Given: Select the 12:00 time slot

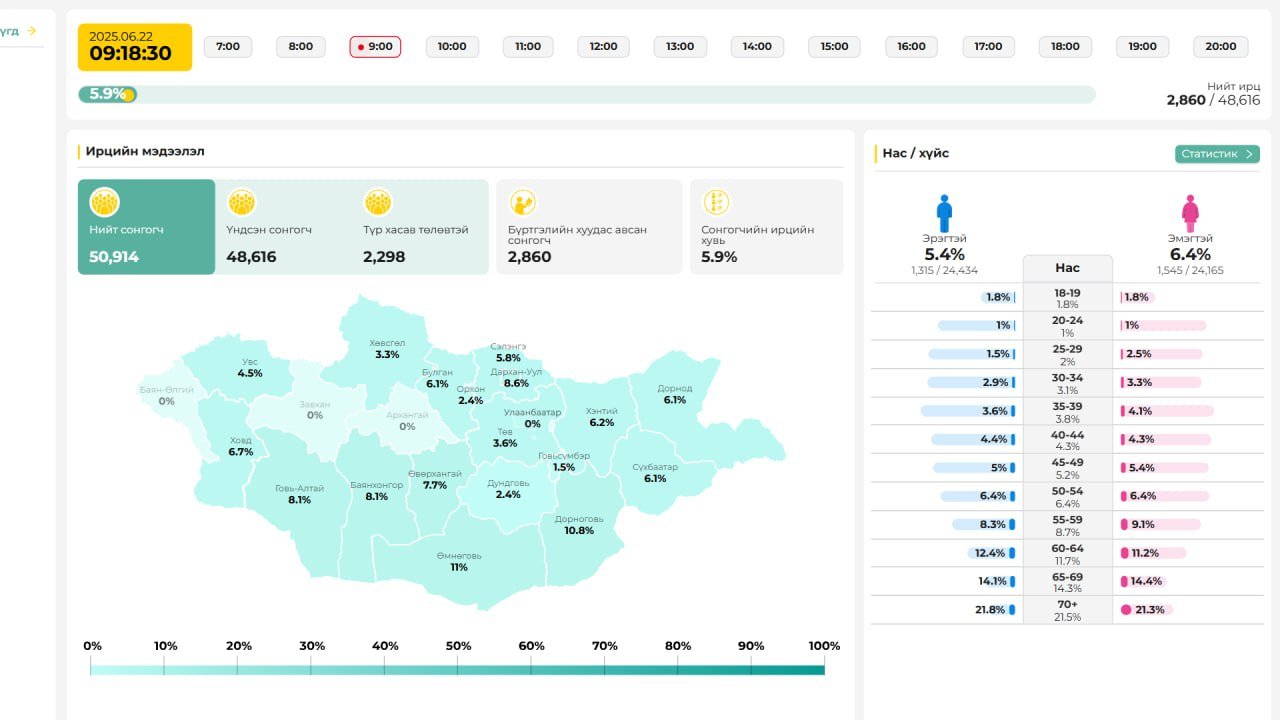Looking at the screenshot, I should coord(604,47).
